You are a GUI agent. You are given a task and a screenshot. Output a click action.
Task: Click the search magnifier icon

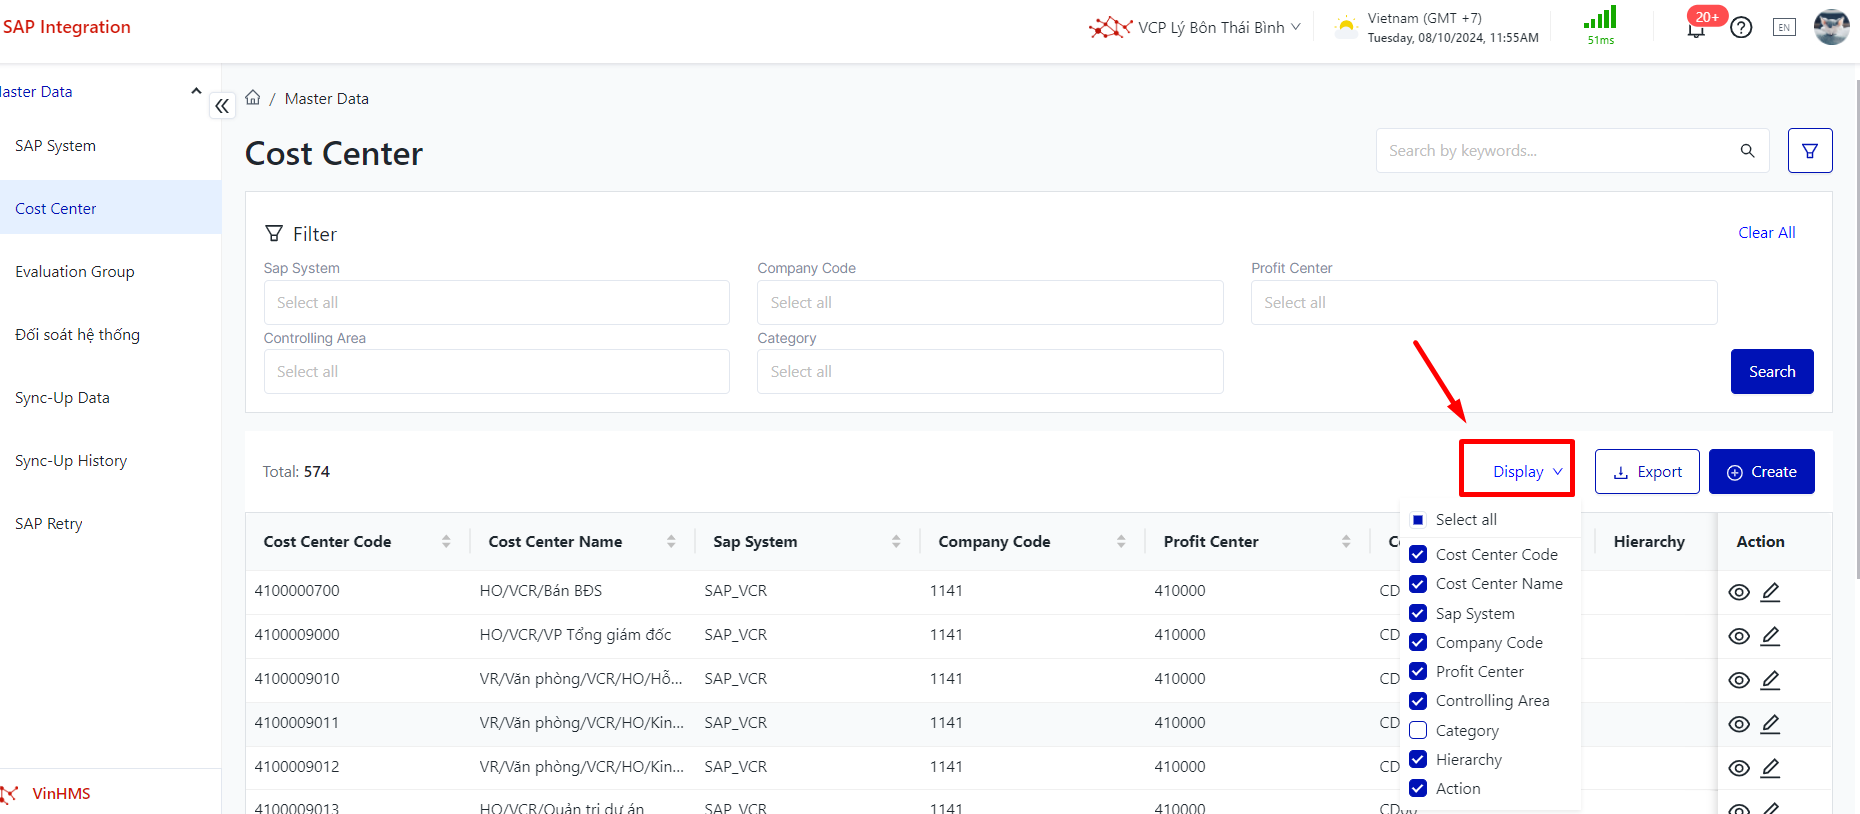click(1747, 151)
